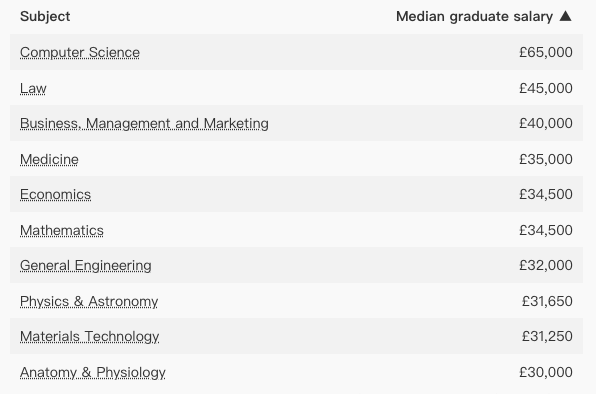The height and width of the screenshot is (394, 596).
Task: Follow the Medicine subject link
Action: 49,159
